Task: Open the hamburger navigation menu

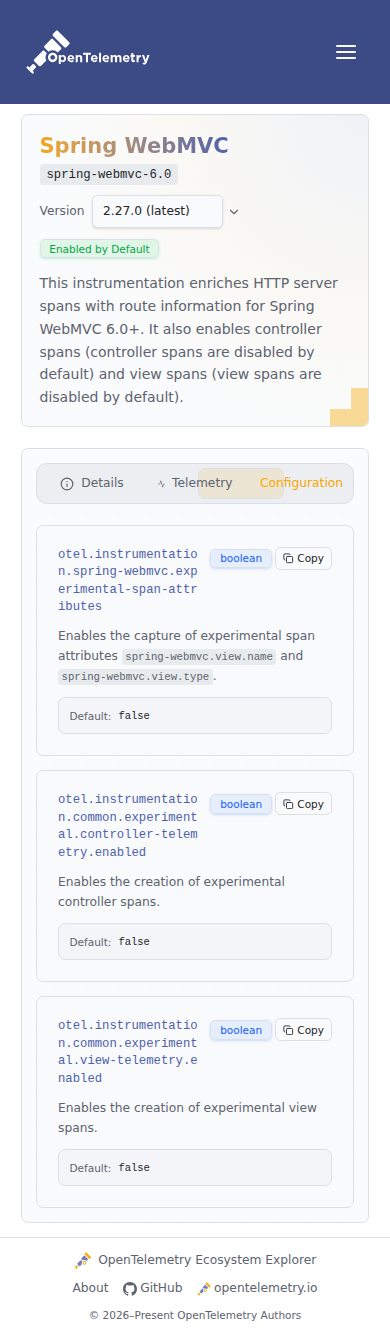Action: (346, 52)
